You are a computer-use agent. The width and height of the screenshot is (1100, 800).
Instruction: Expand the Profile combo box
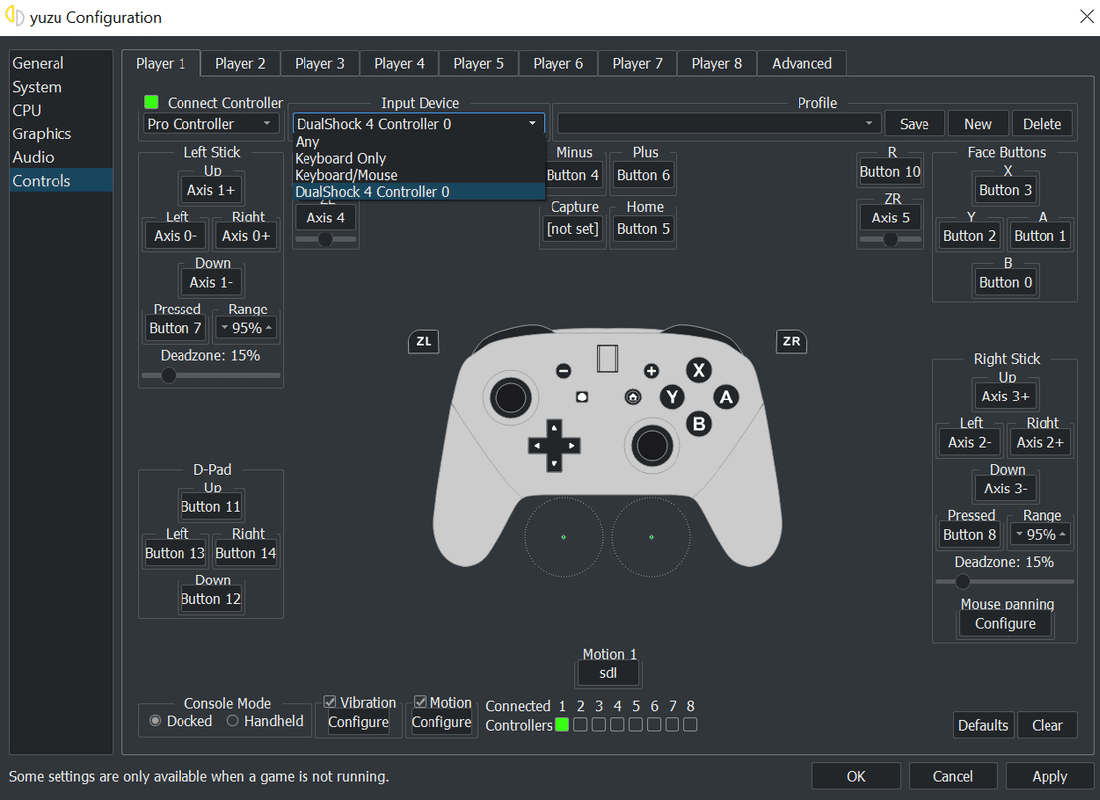click(x=718, y=124)
